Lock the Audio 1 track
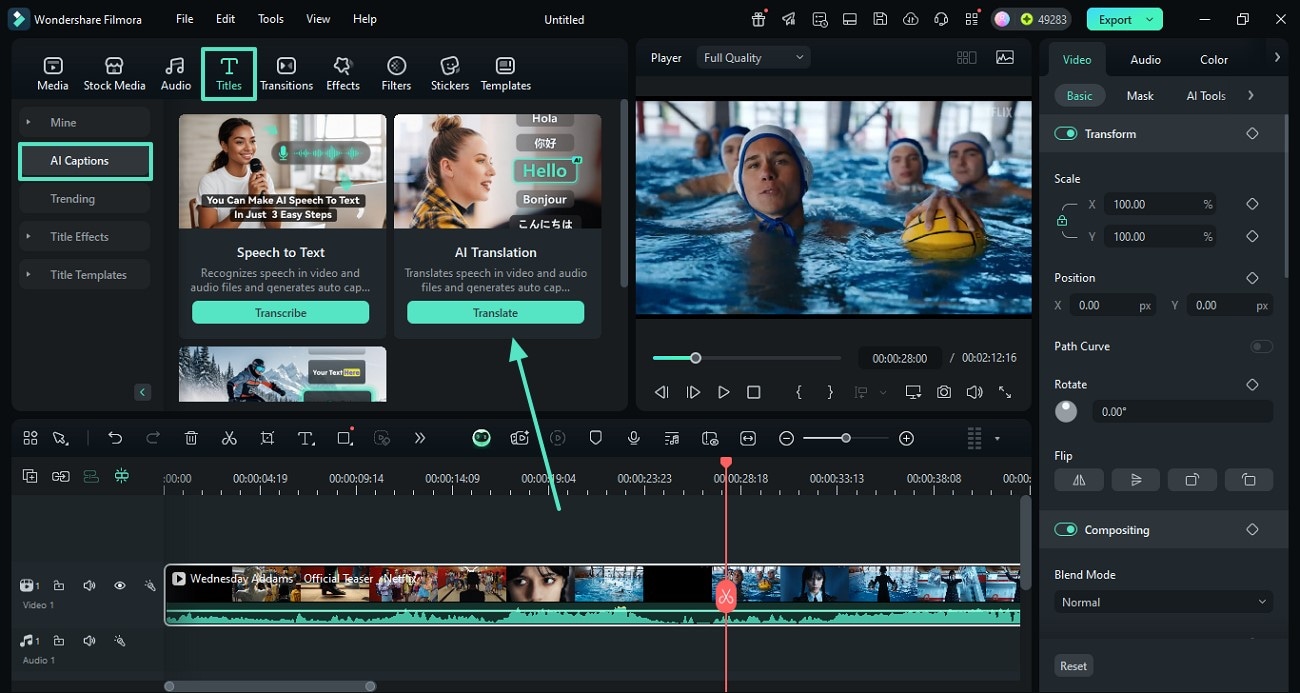 (x=59, y=641)
